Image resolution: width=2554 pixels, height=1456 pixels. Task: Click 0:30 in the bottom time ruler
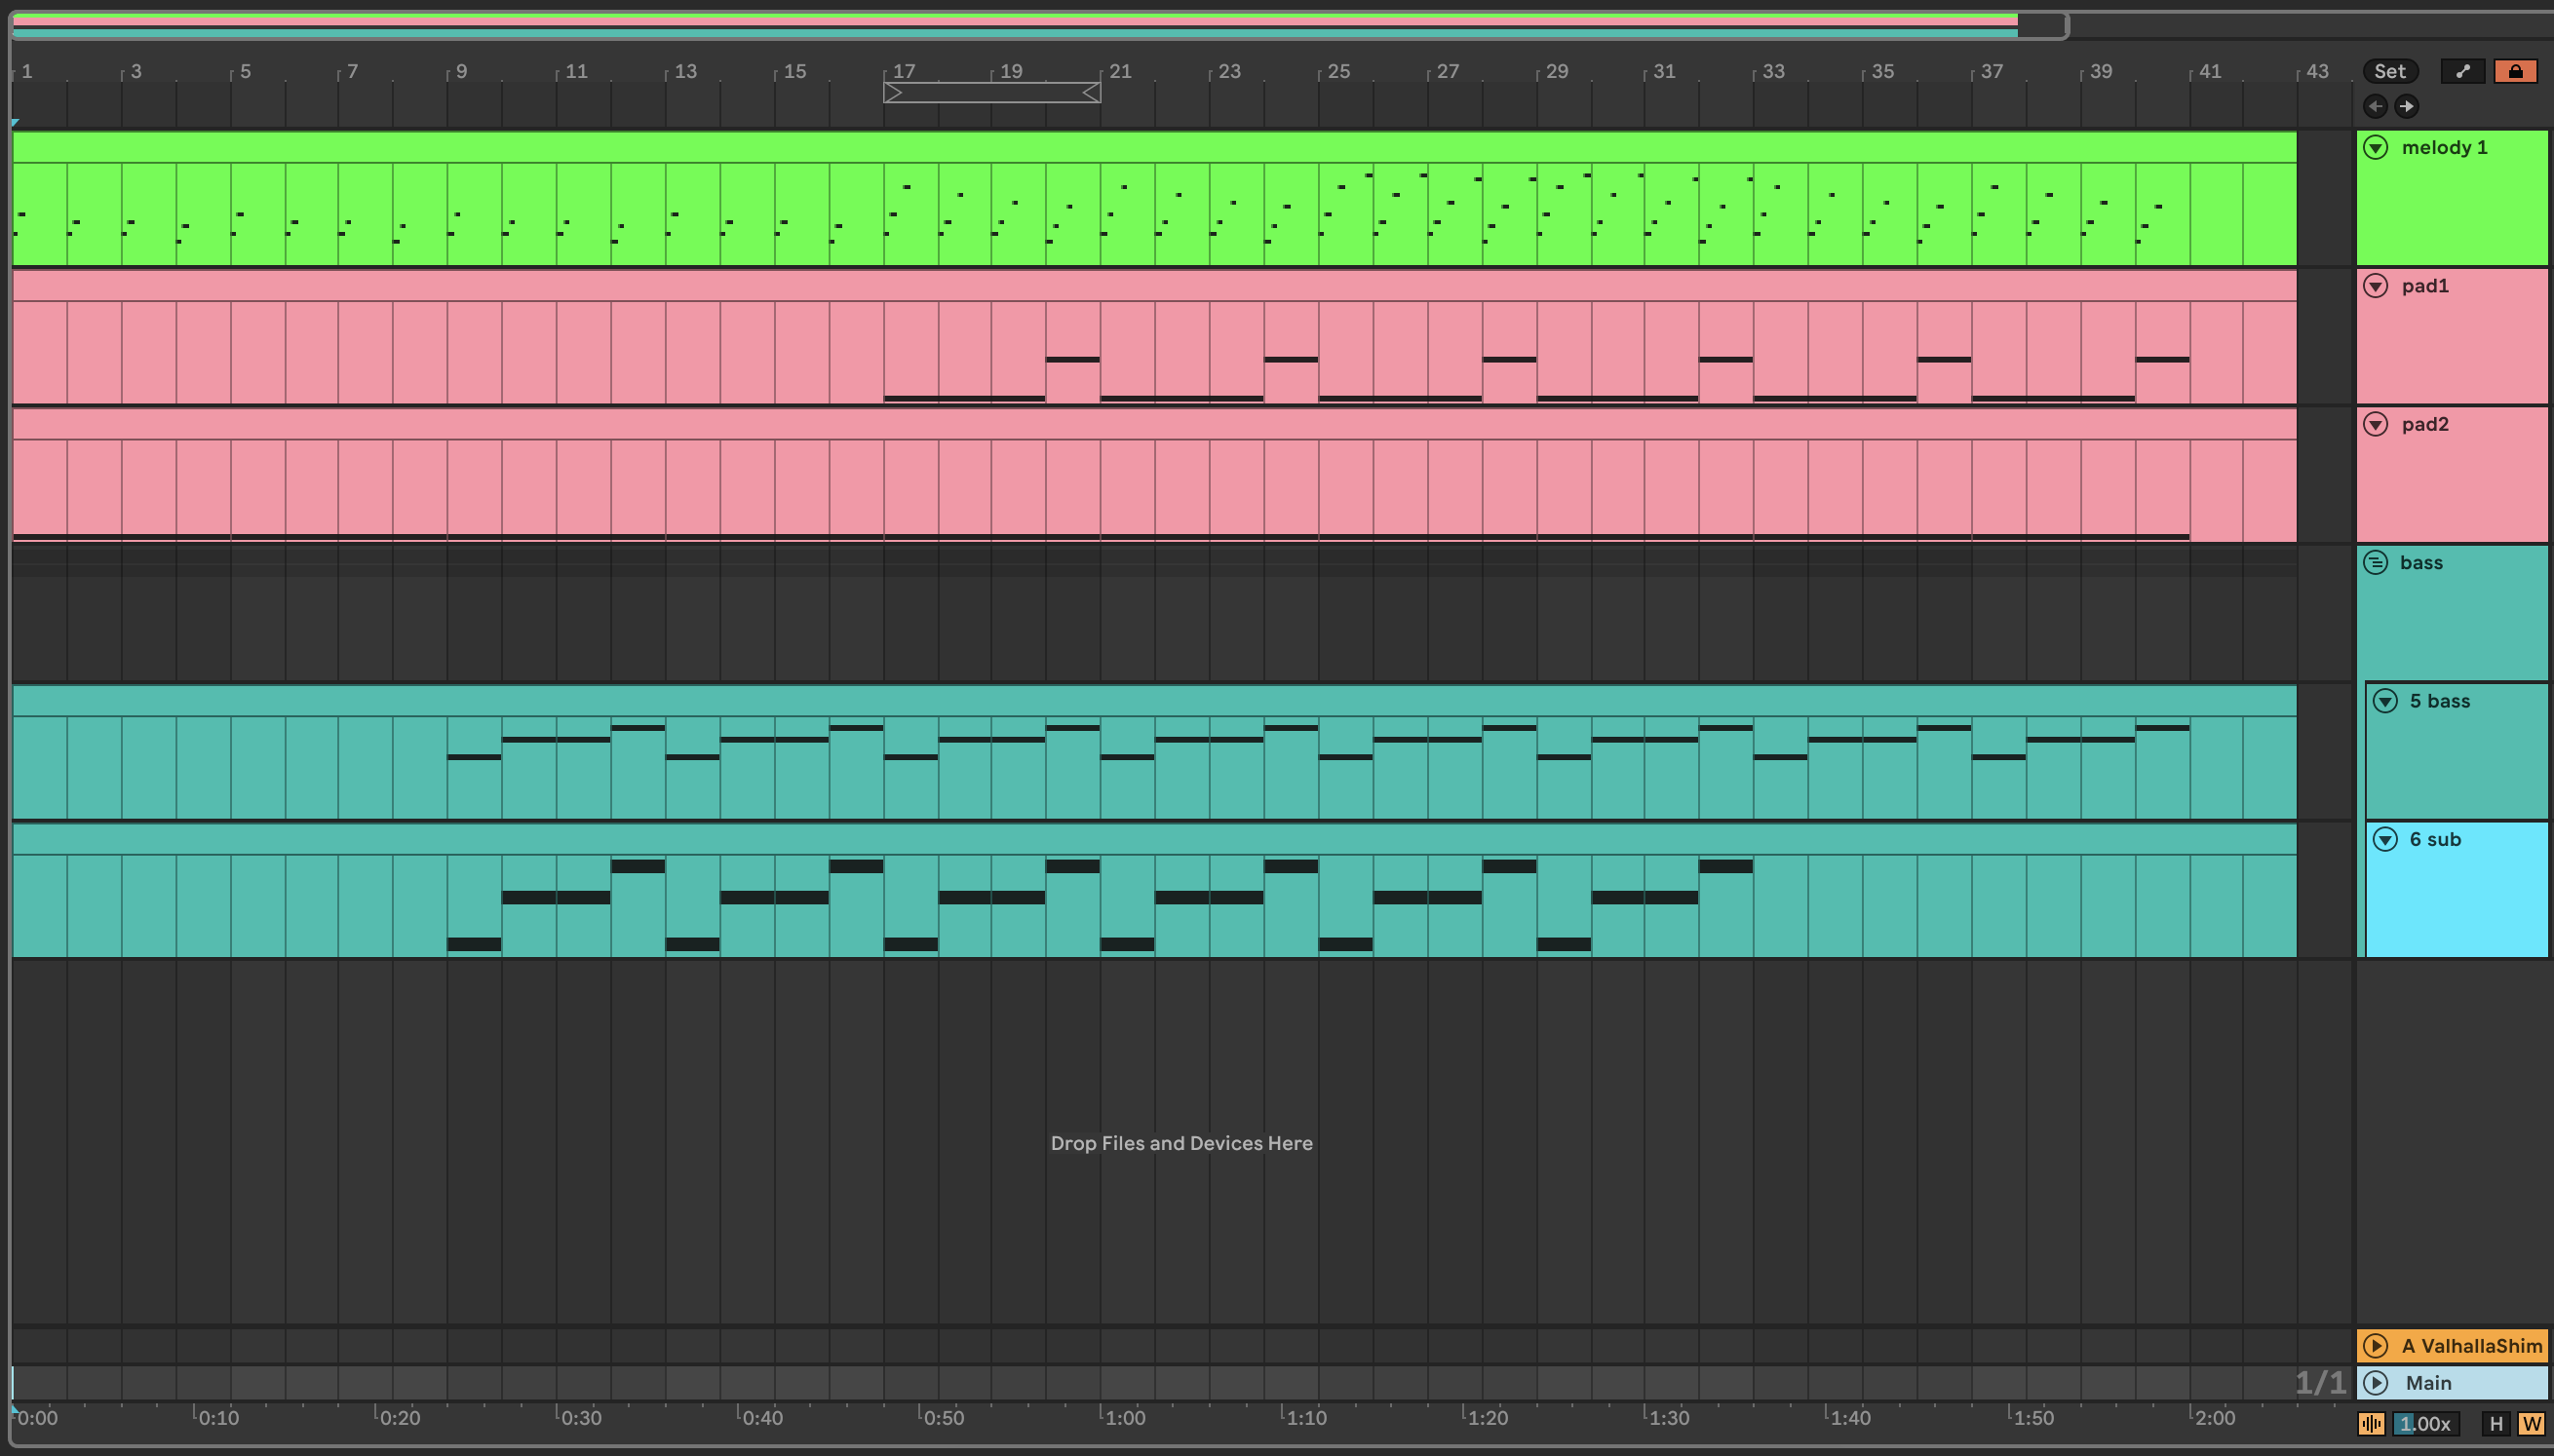tap(580, 1418)
